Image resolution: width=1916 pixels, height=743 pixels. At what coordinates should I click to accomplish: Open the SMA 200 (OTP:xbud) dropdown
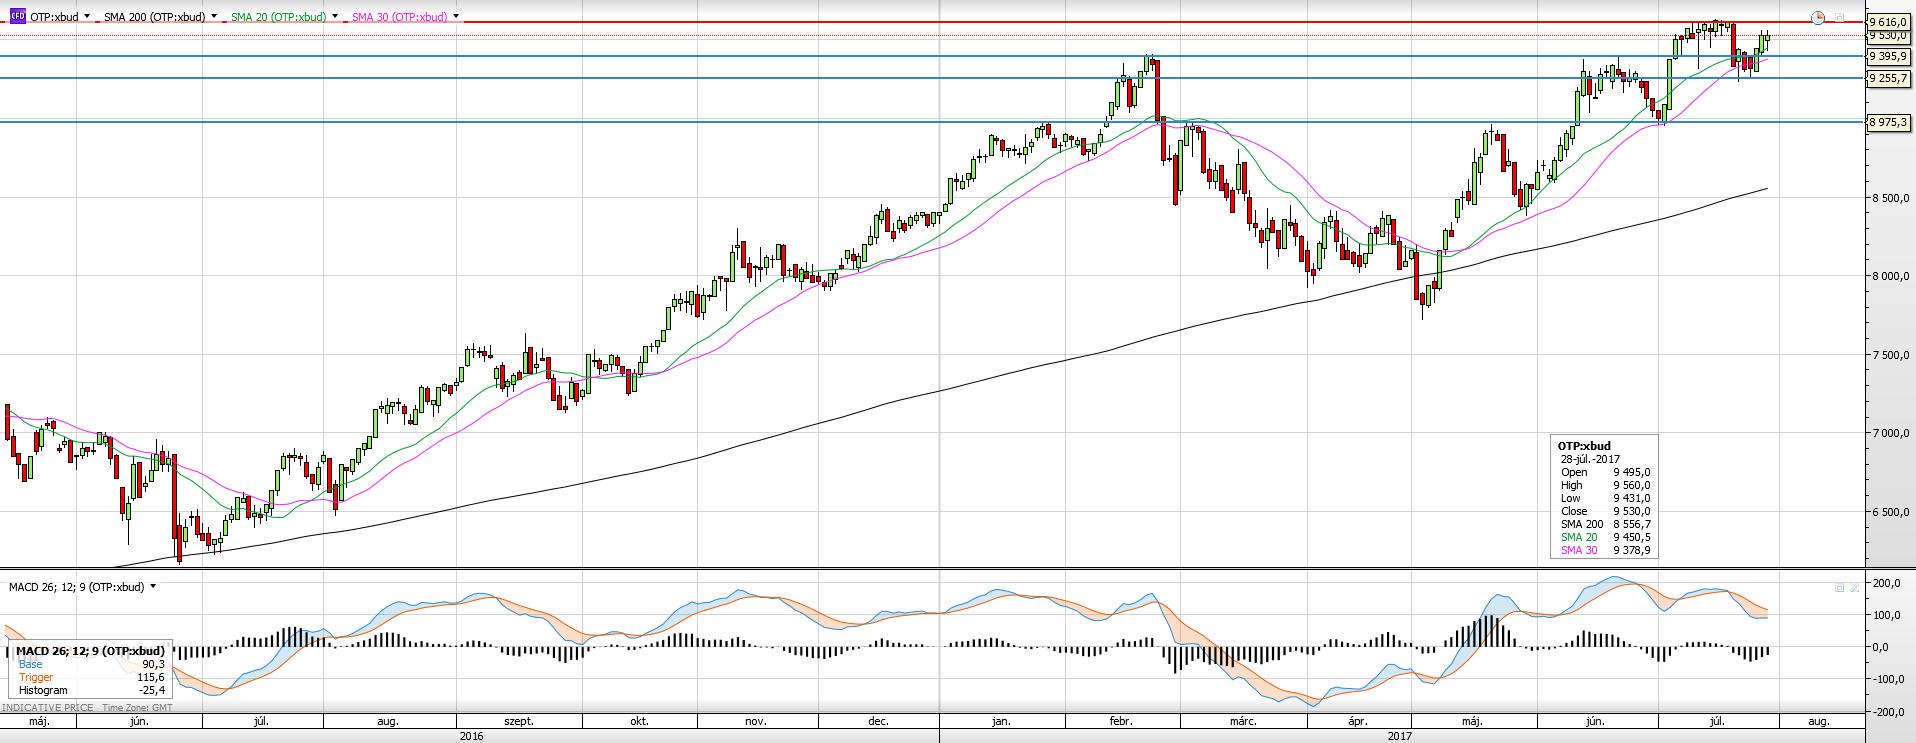tap(214, 17)
